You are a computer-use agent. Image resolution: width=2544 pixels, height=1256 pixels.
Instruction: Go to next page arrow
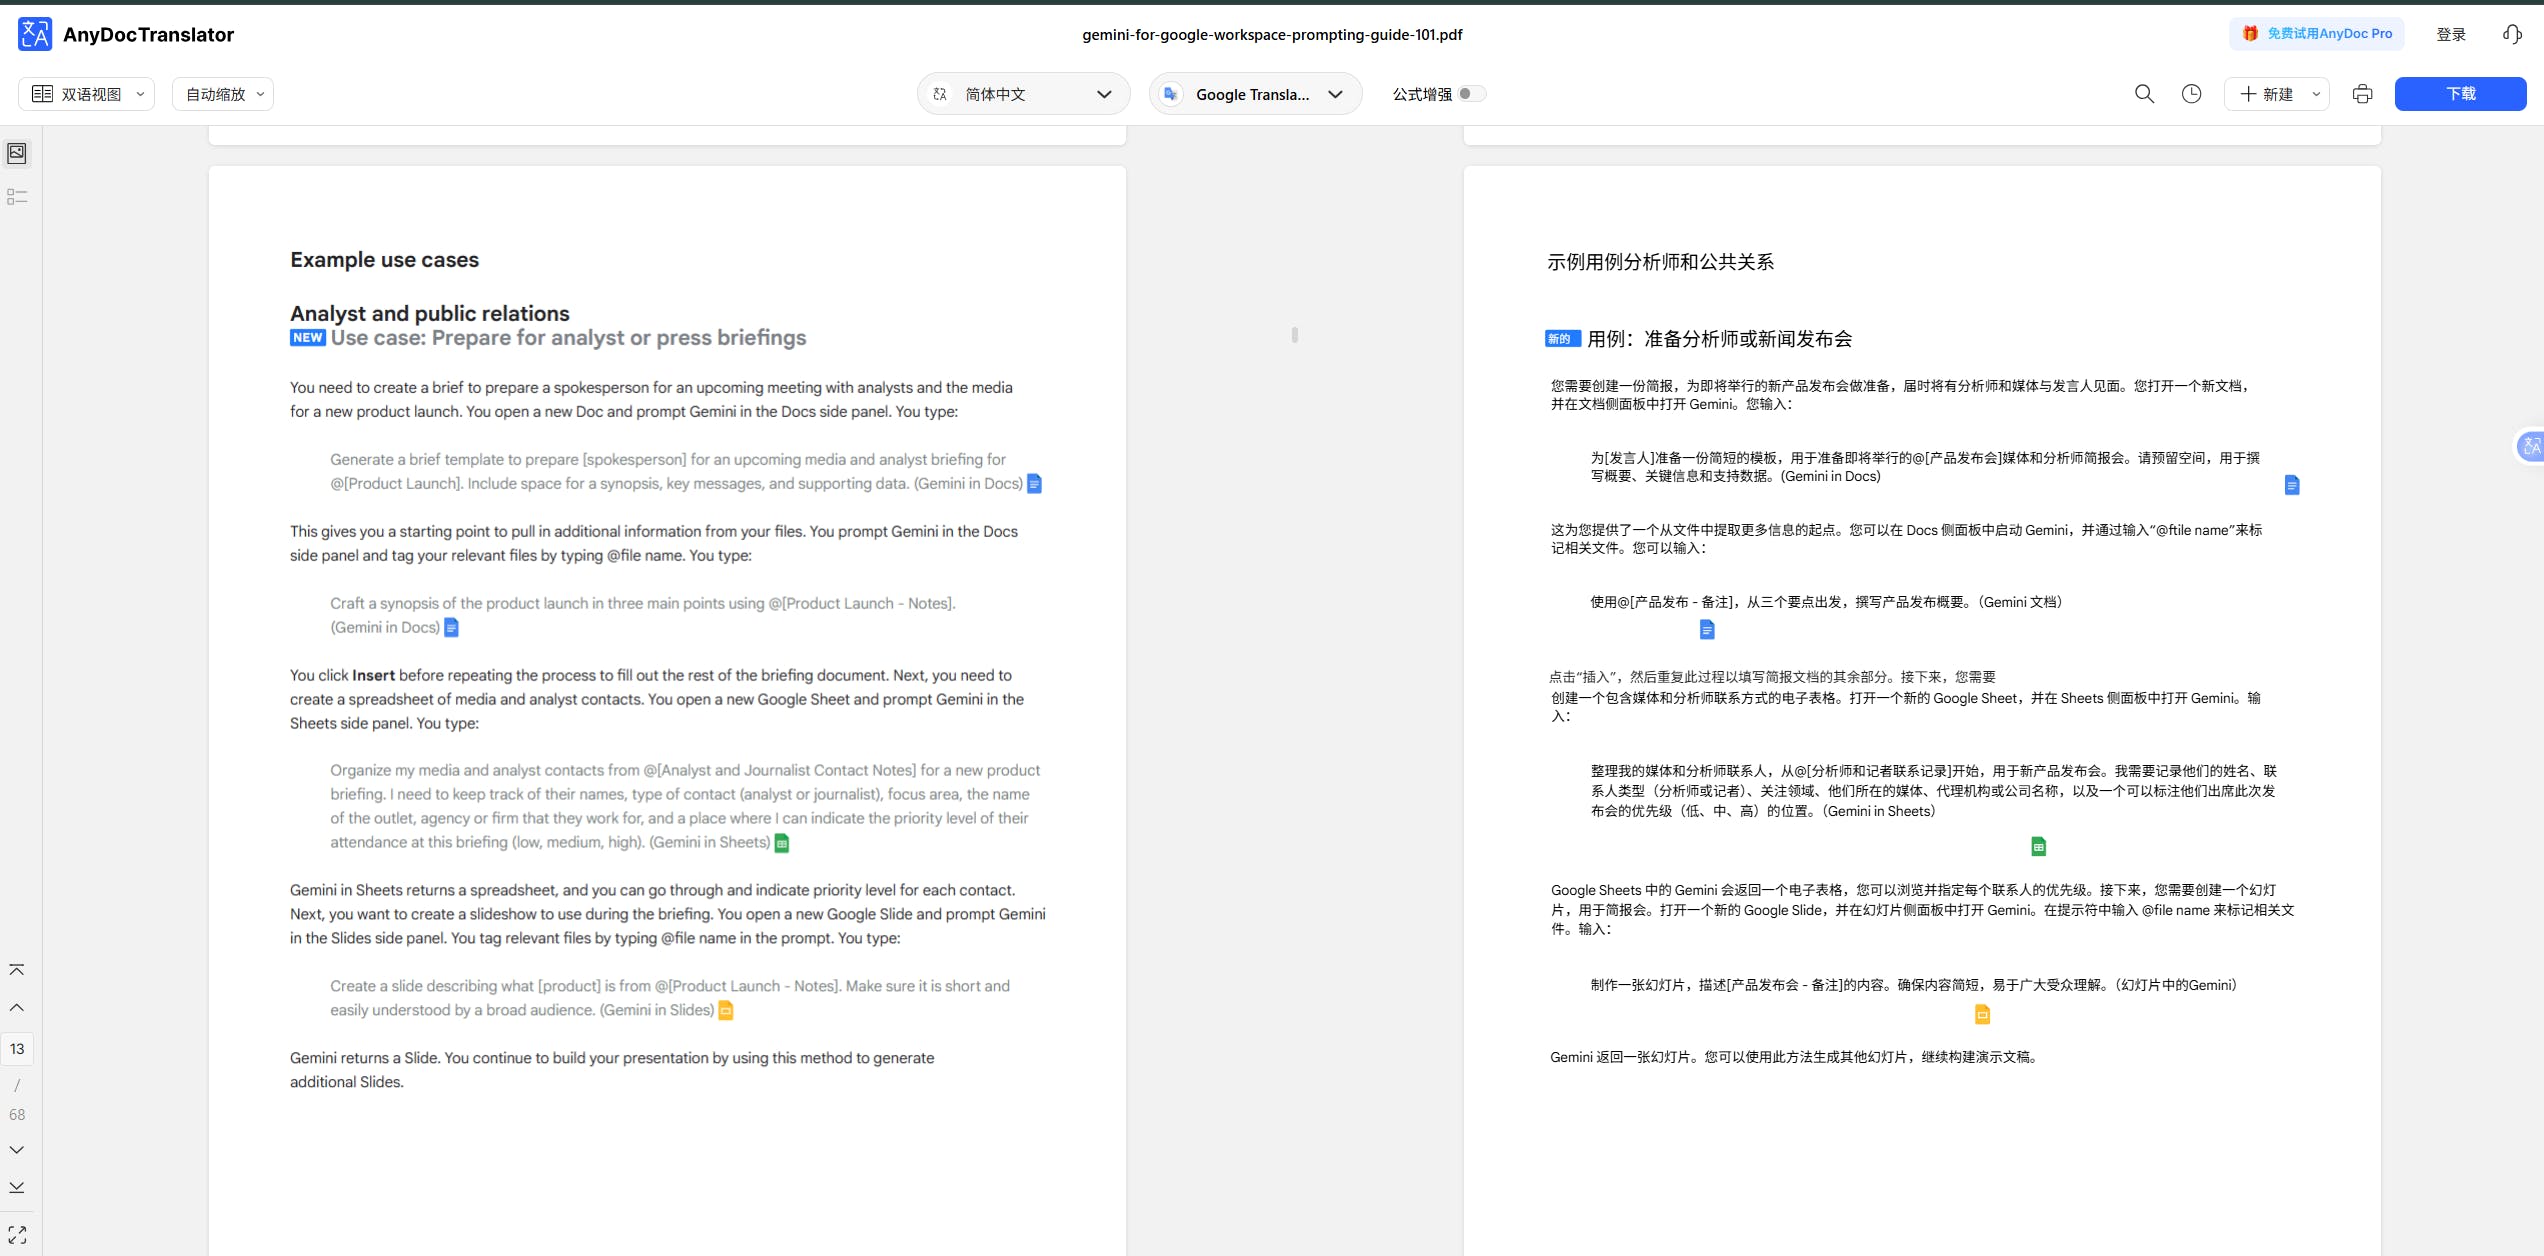click(x=17, y=1150)
